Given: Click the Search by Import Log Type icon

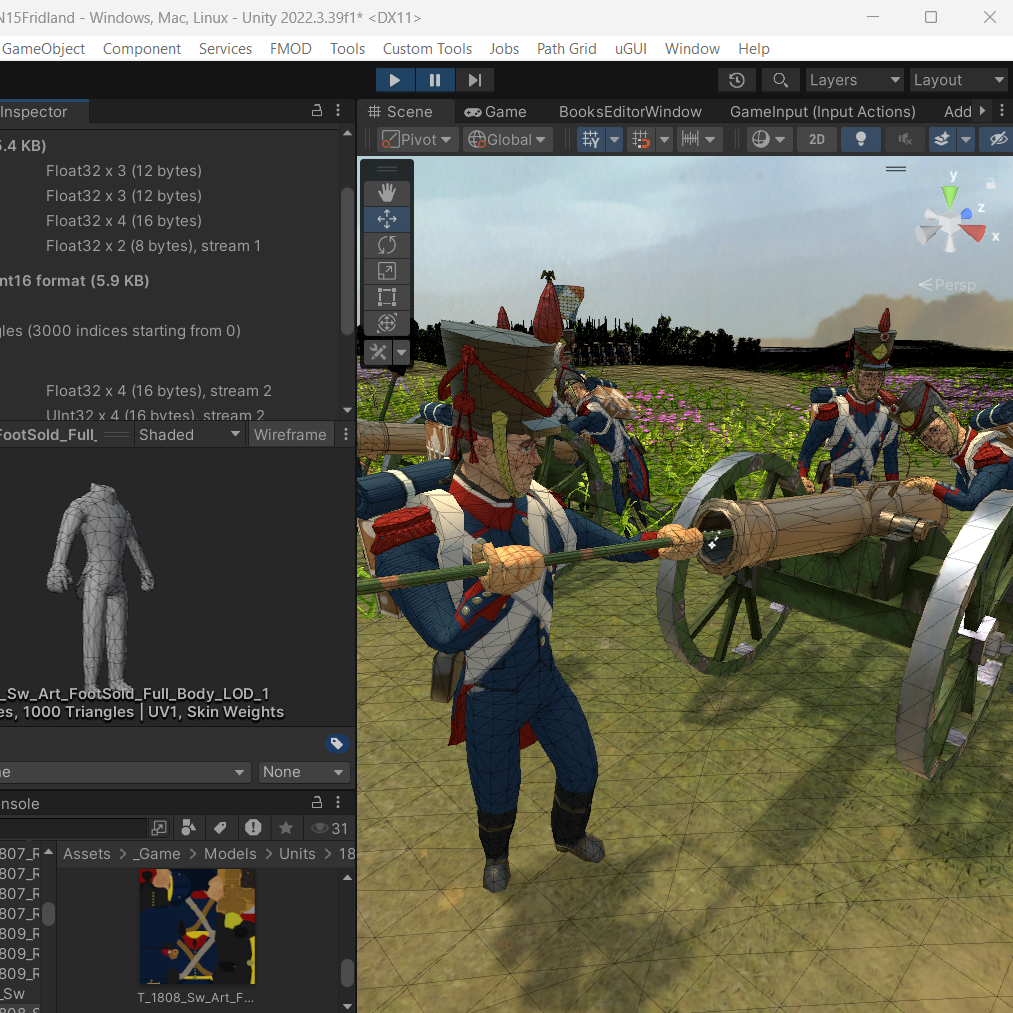Looking at the screenshot, I should click(253, 828).
